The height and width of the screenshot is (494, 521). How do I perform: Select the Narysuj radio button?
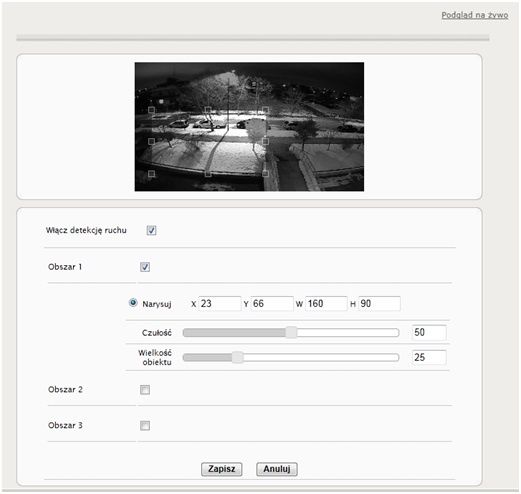point(133,303)
